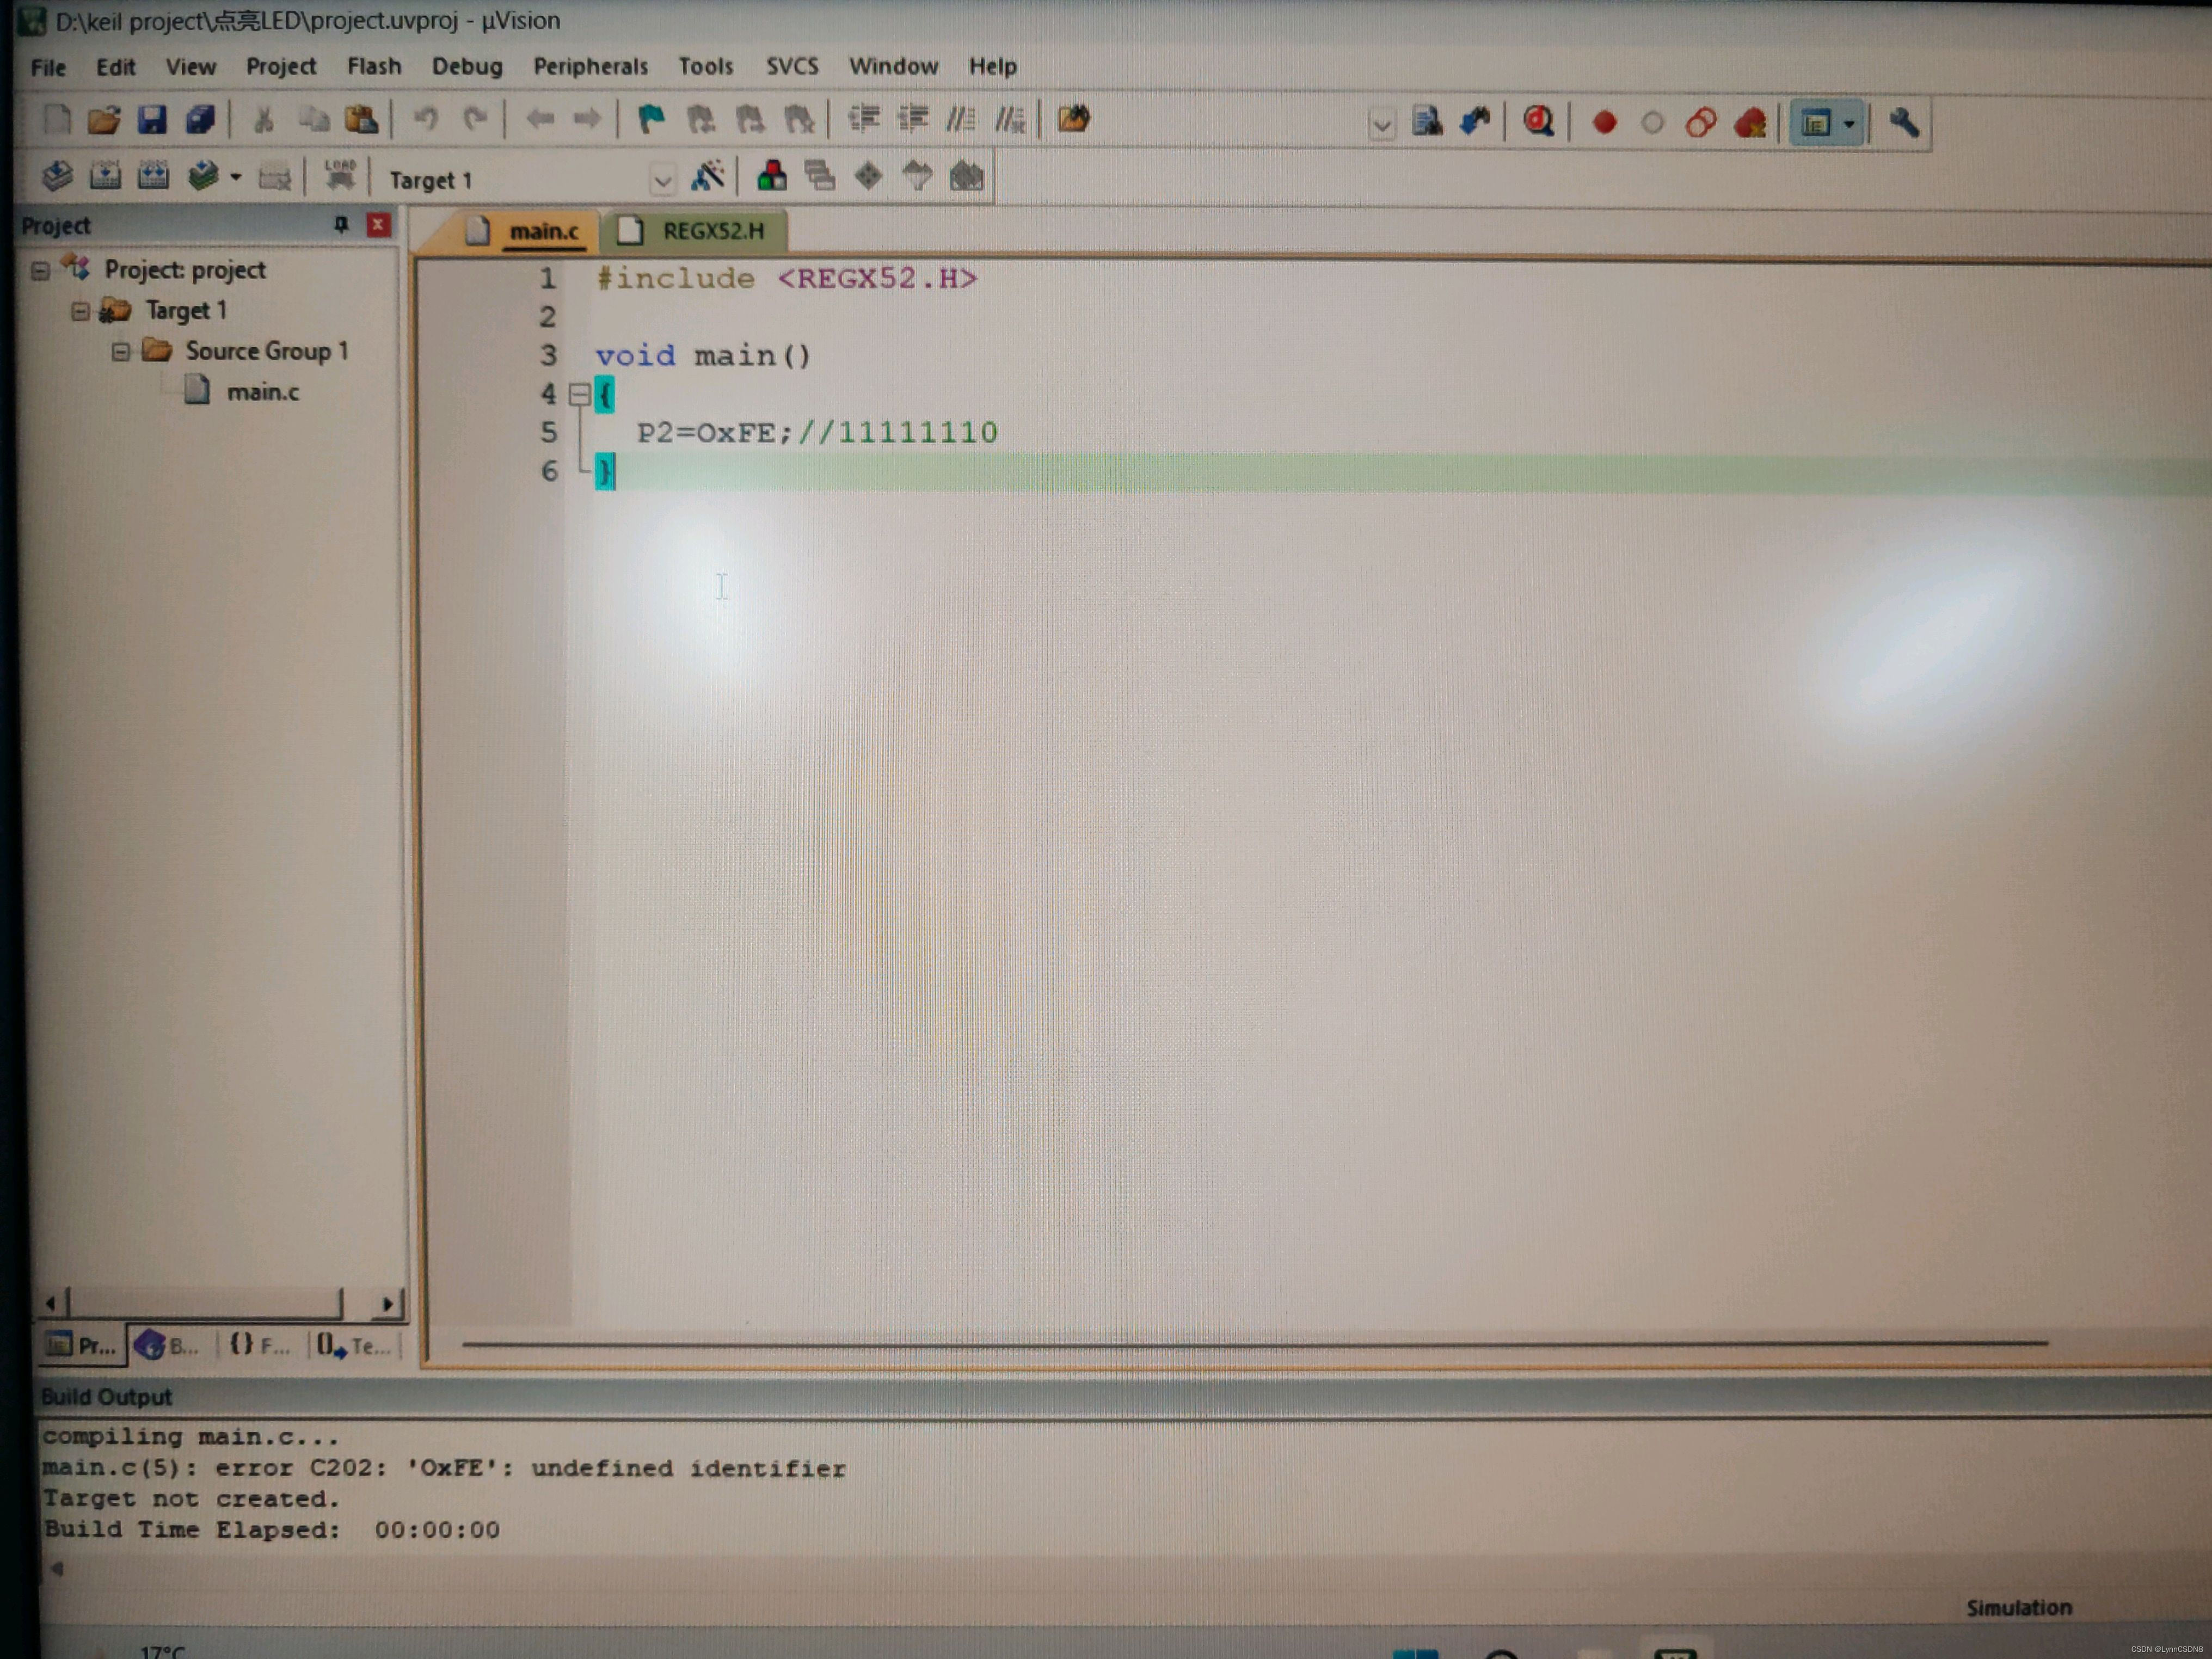Viewport: 2212px width, 1659px height.
Task: Select main.c in the project tree
Action: point(262,392)
